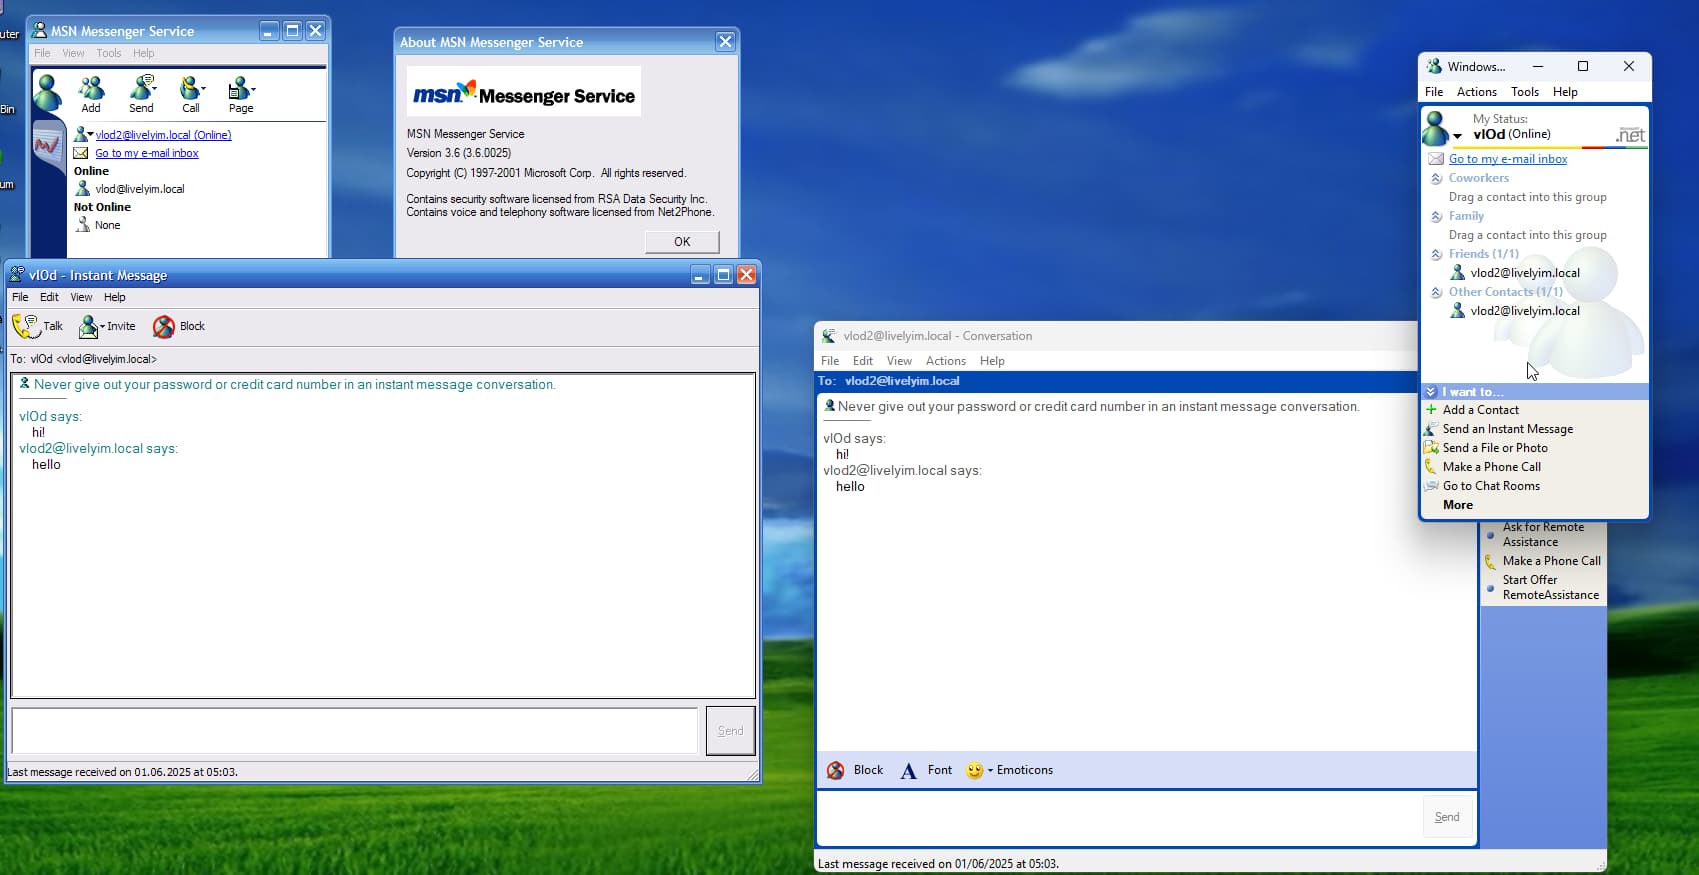Click Go to Chat Rooms icon

[1431, 486]
